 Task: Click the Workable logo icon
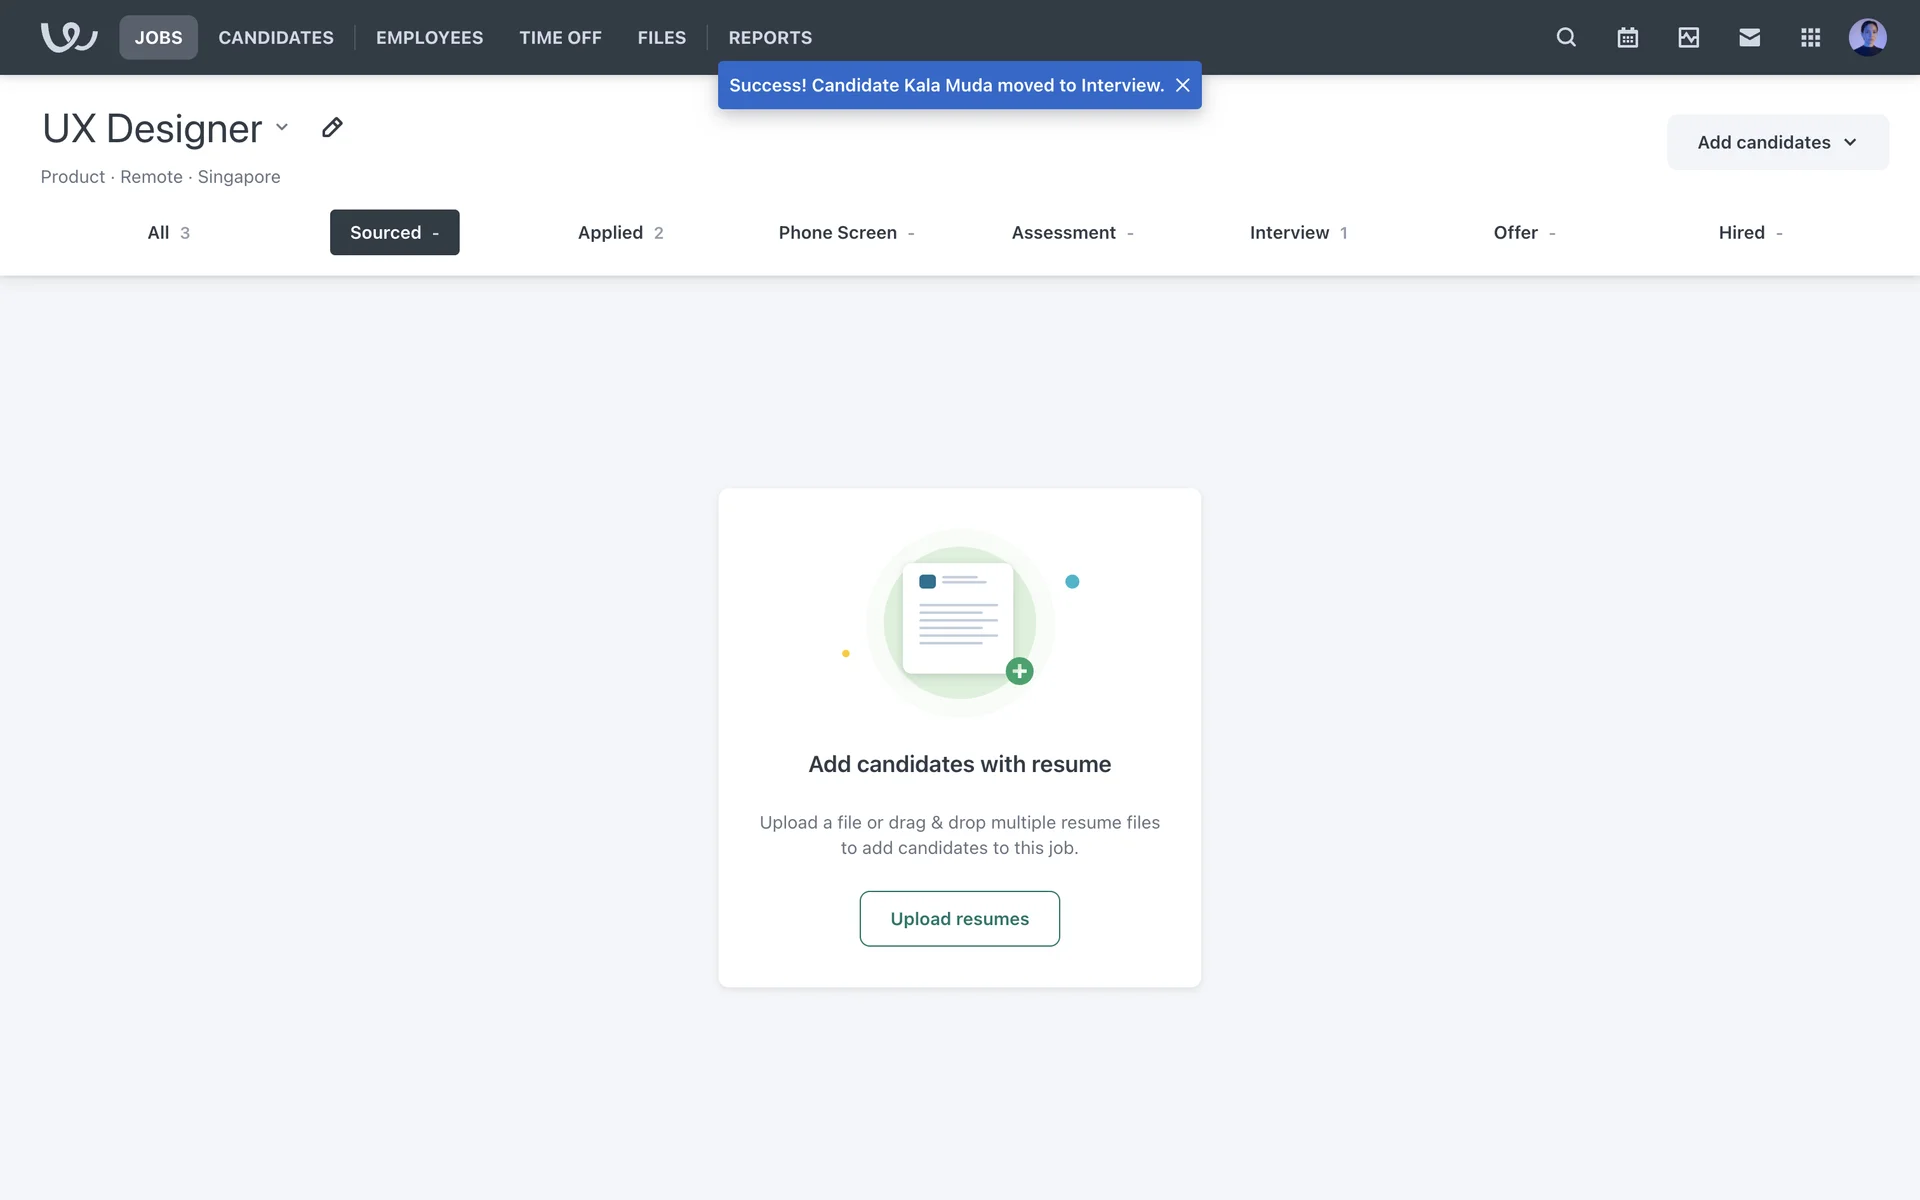[69, 37]
